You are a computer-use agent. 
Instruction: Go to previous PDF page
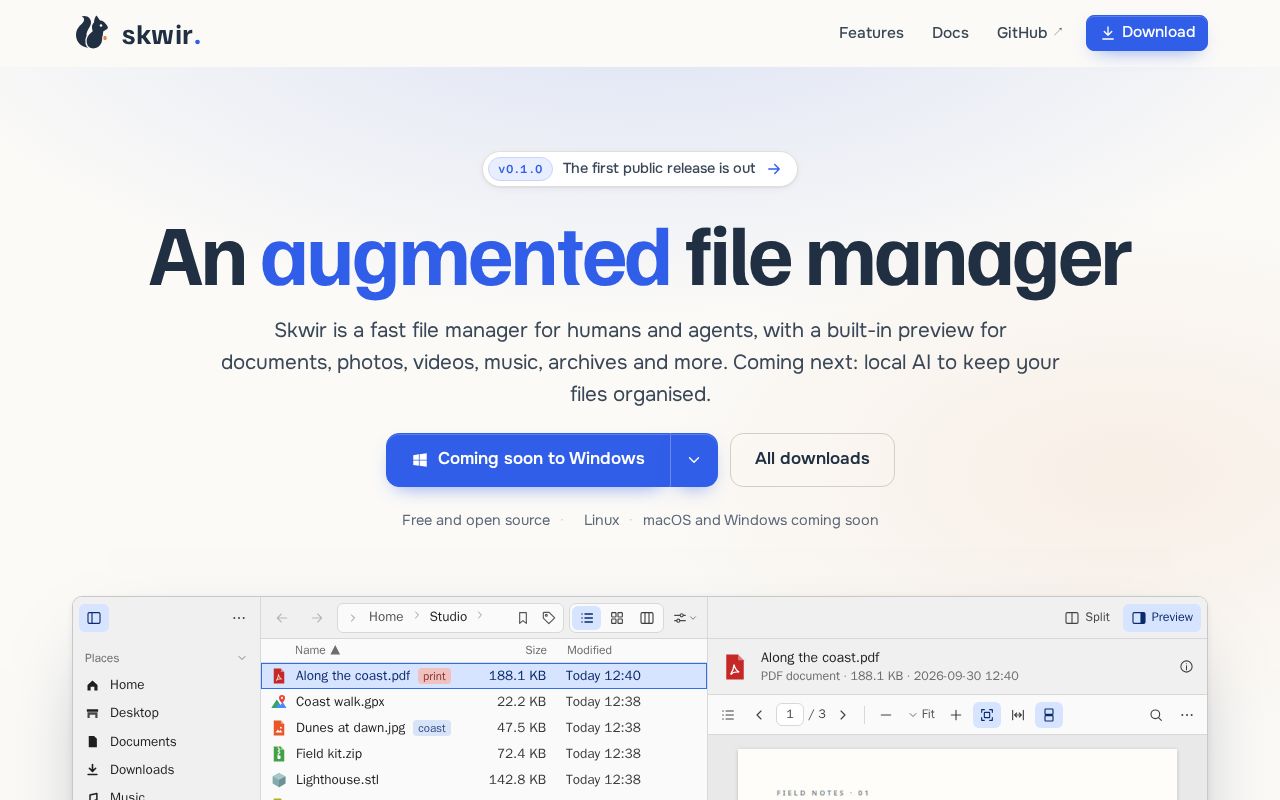click(x=759, y=715)
